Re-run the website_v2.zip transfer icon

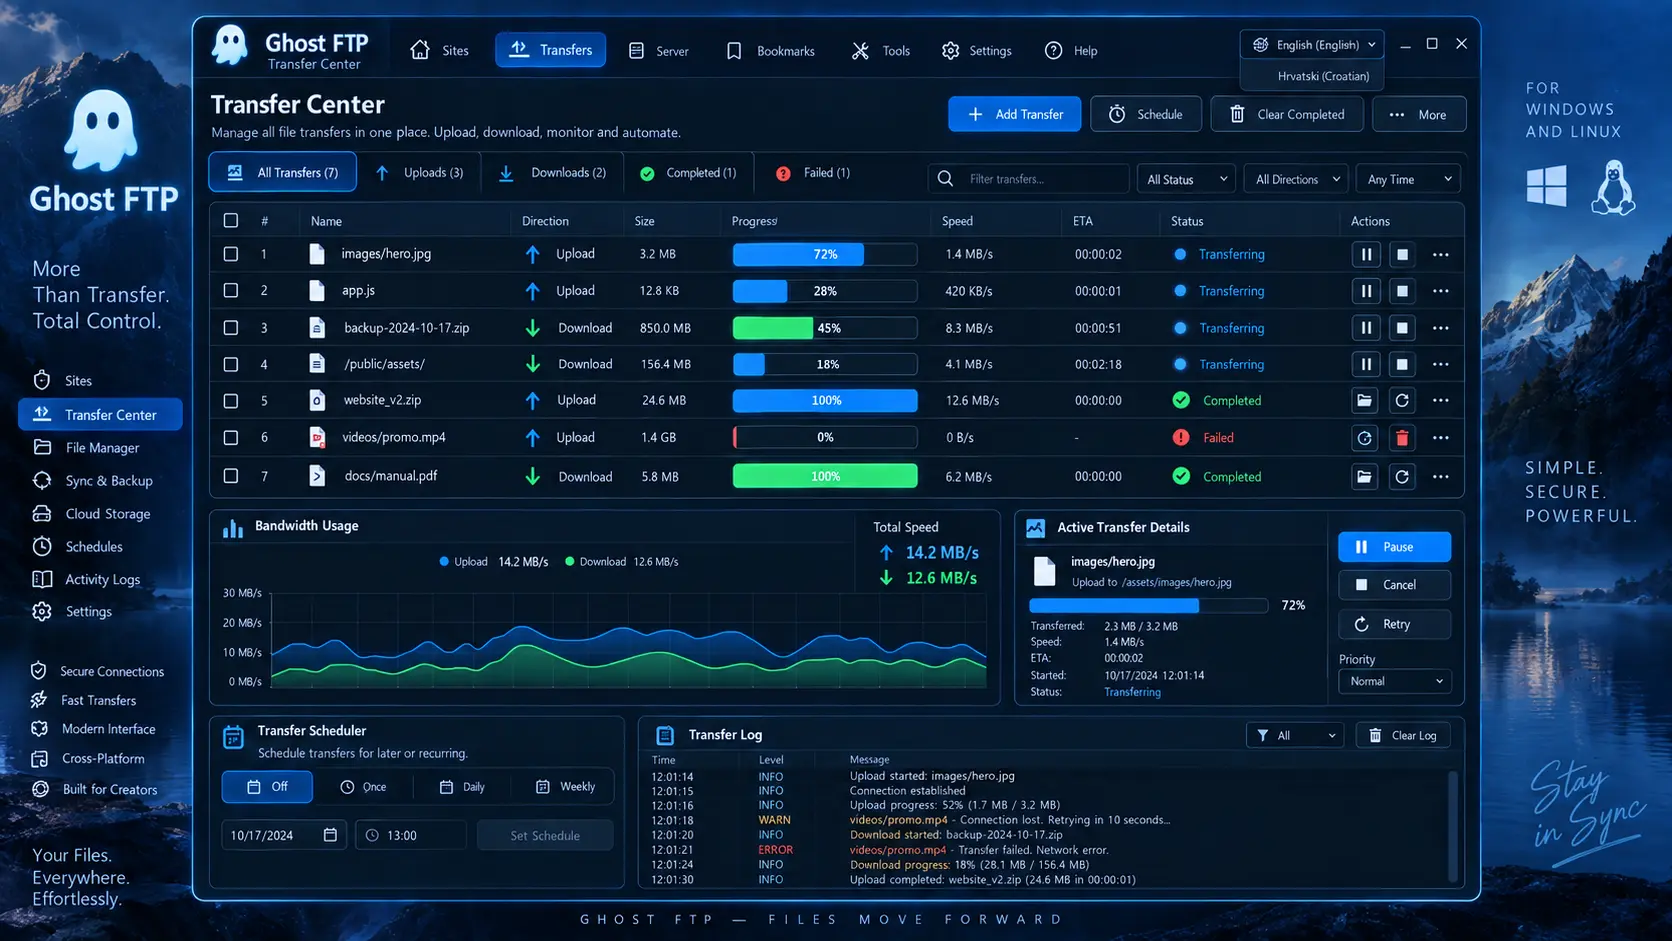pyautogui.click(x=1402, y=400)
